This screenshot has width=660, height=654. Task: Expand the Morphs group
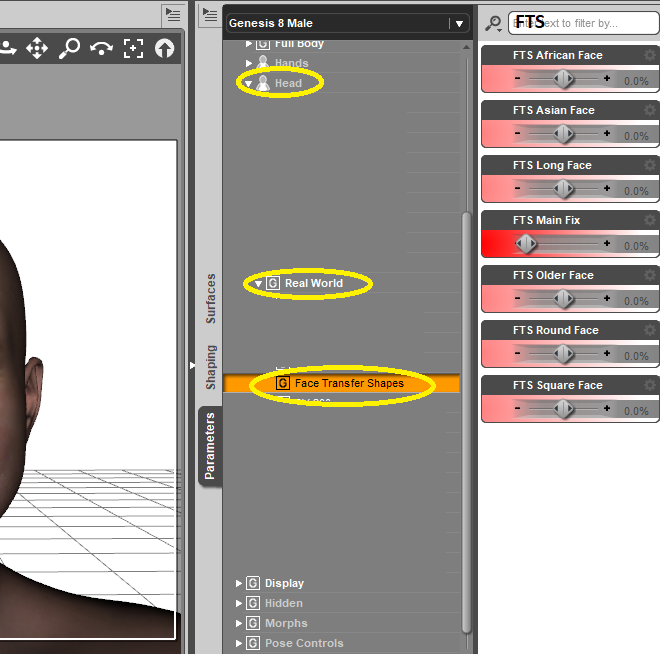[239, 623]
